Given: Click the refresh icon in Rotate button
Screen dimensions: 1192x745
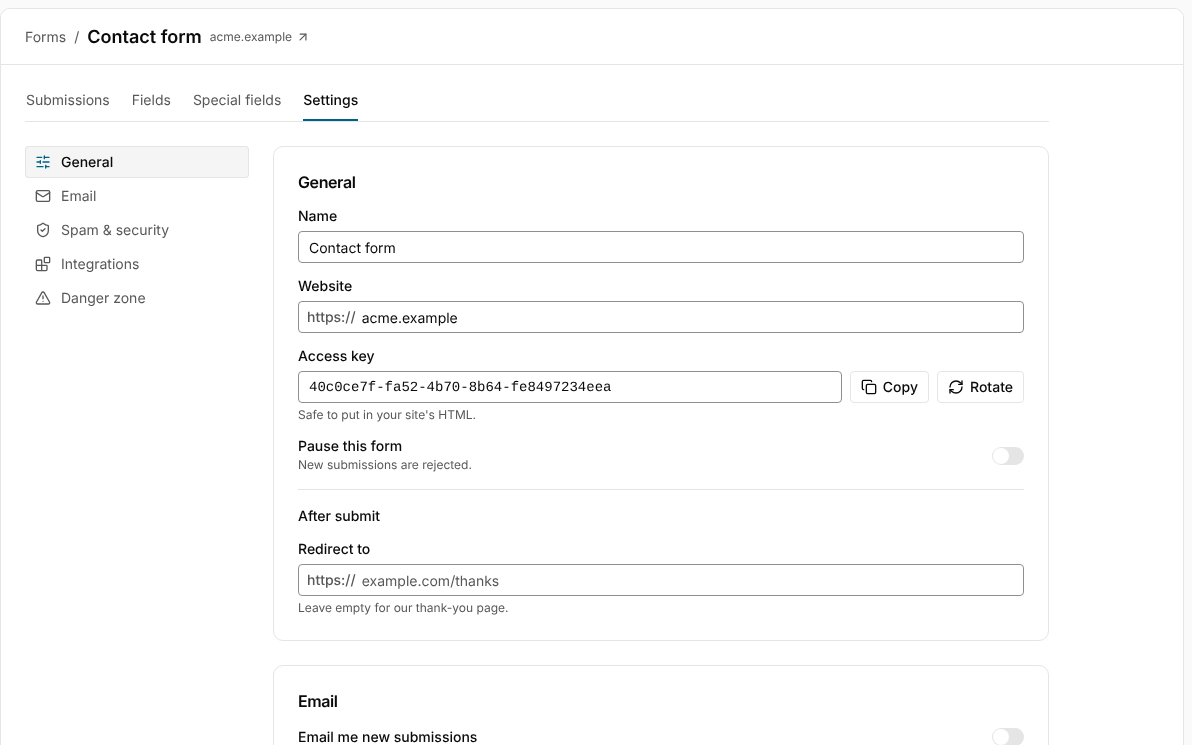Looking at the screenshot, I should pyautogui.click(x=956, y=387).
